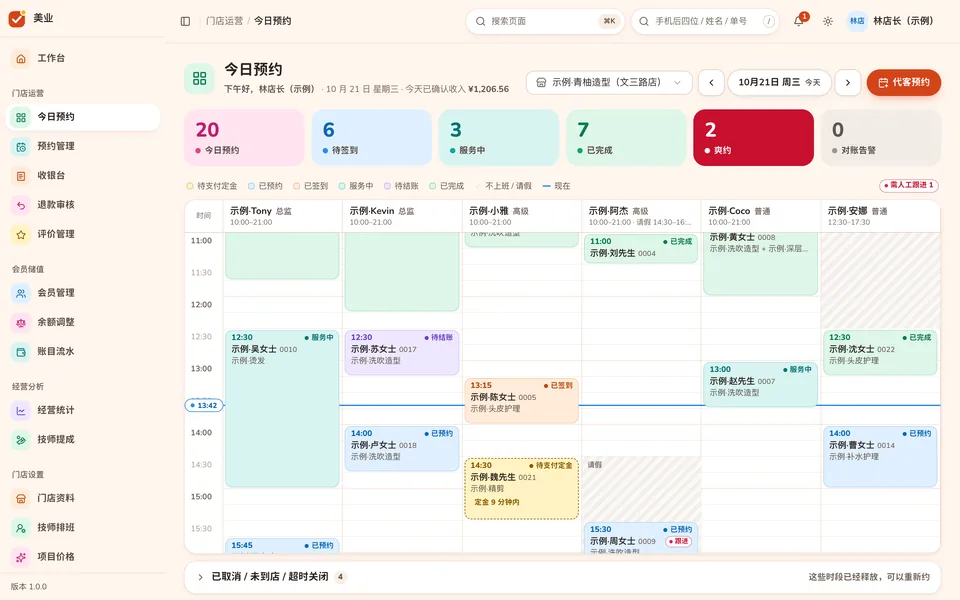Select the 技师排班 scheduling icon
This screenshot has width=960, height=600.
(21, 528)
